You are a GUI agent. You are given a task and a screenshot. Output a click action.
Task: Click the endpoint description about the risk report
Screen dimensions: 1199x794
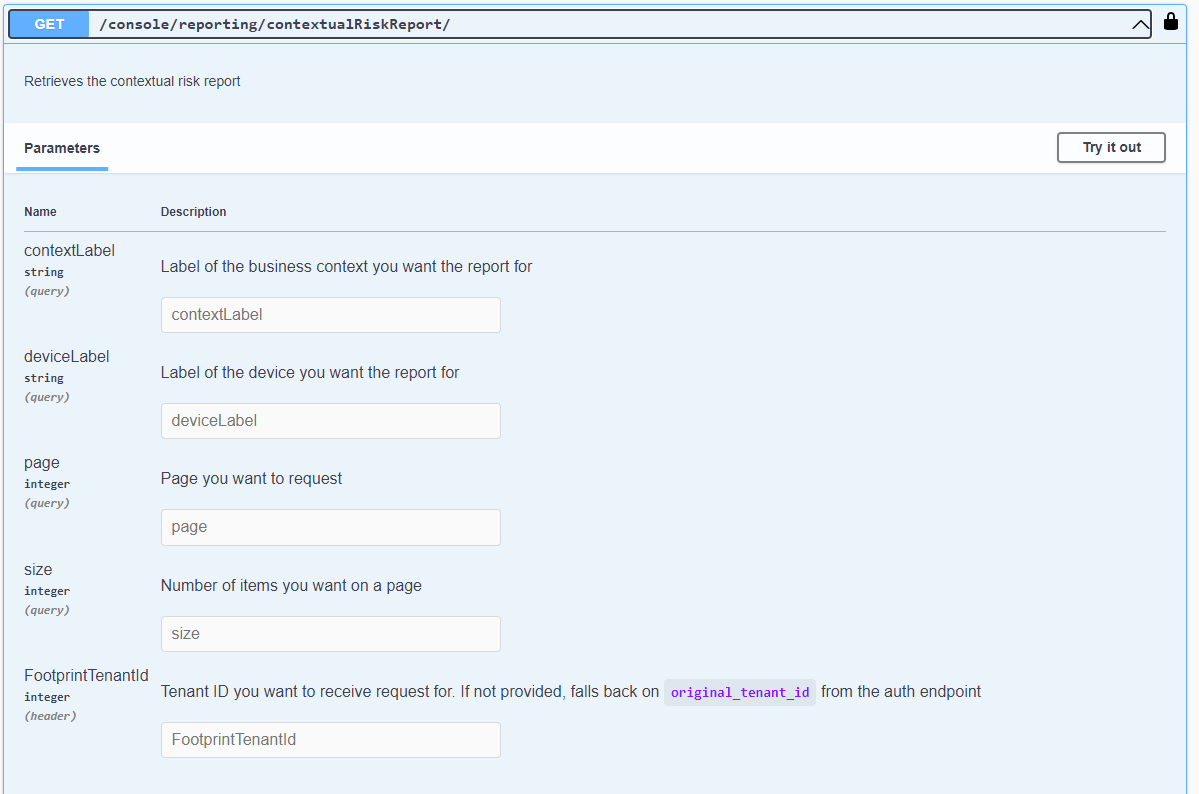(x=132, y=81)
